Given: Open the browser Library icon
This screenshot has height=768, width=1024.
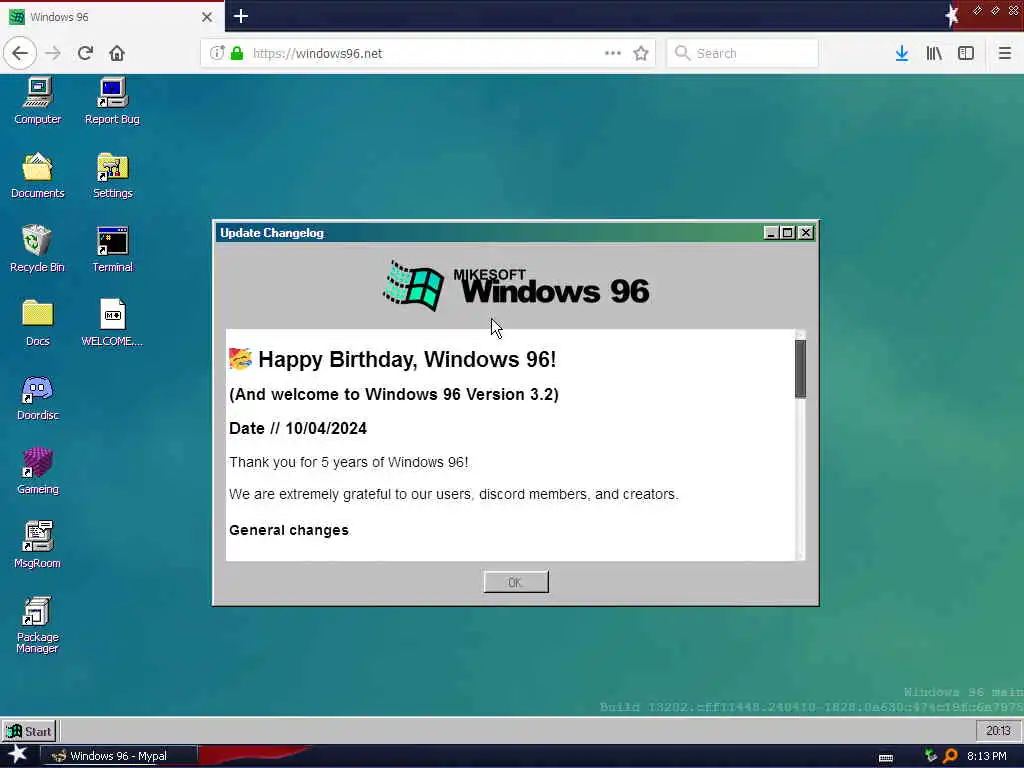Looking at the screenshot, I should [934, 53].
